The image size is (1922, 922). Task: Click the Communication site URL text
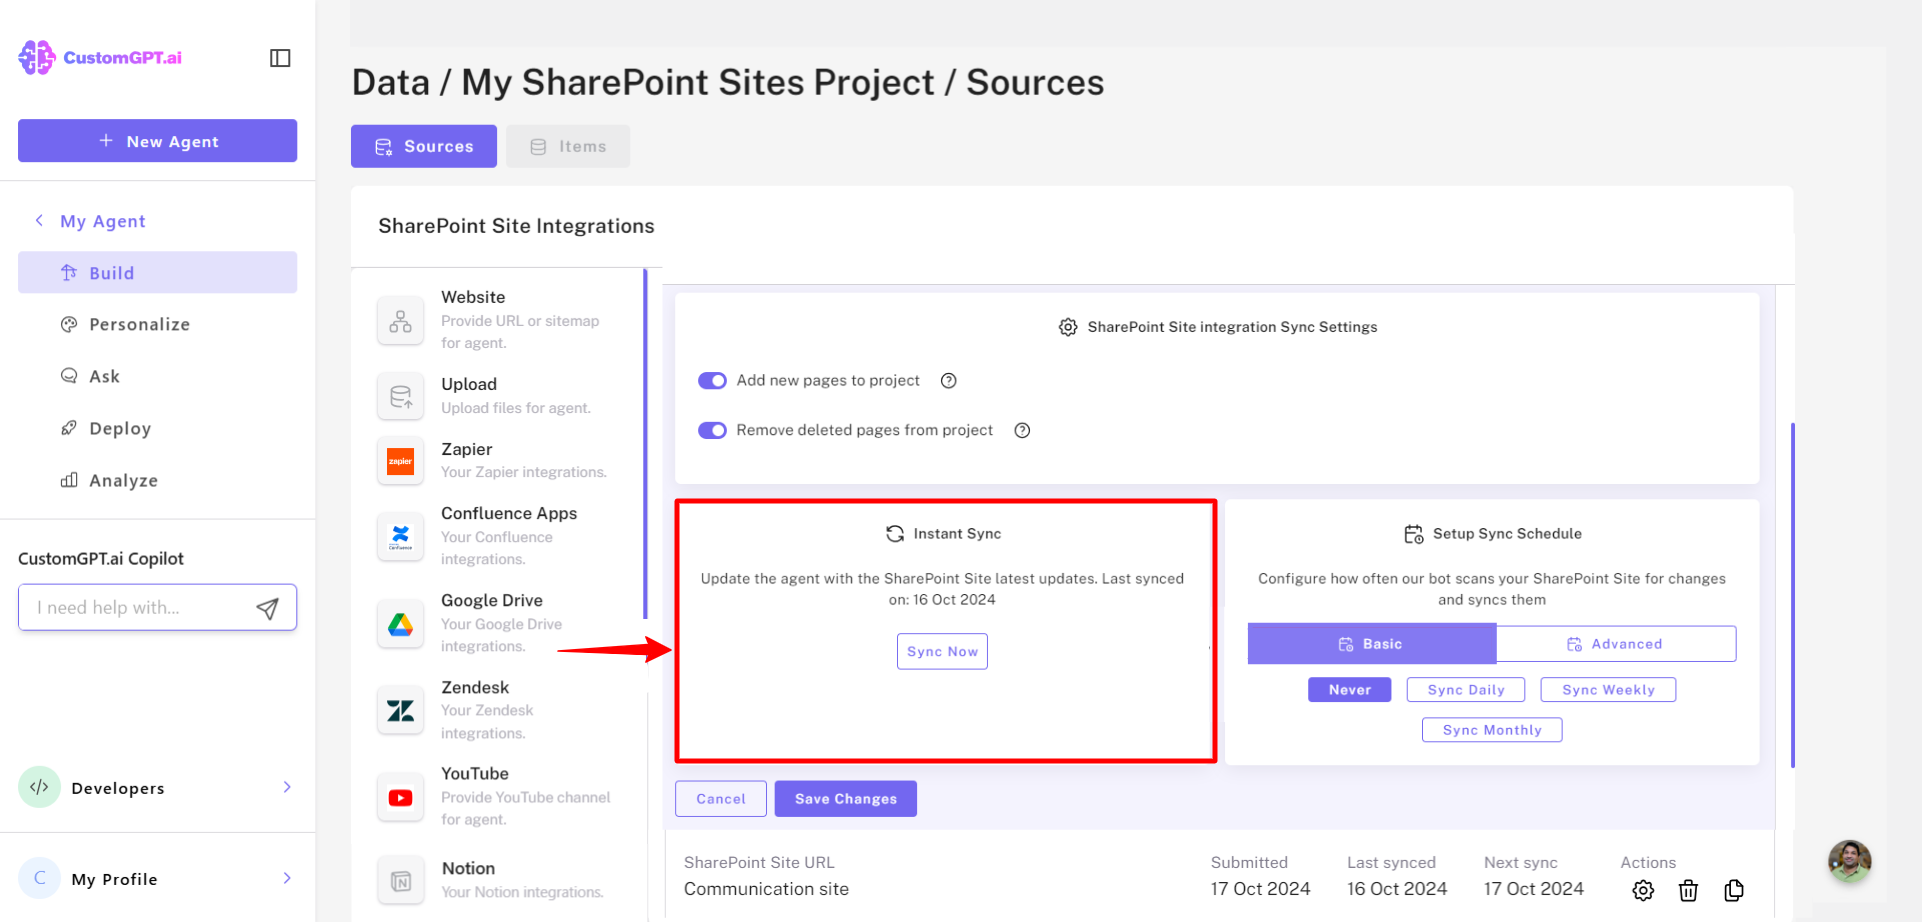click(766, 889)
